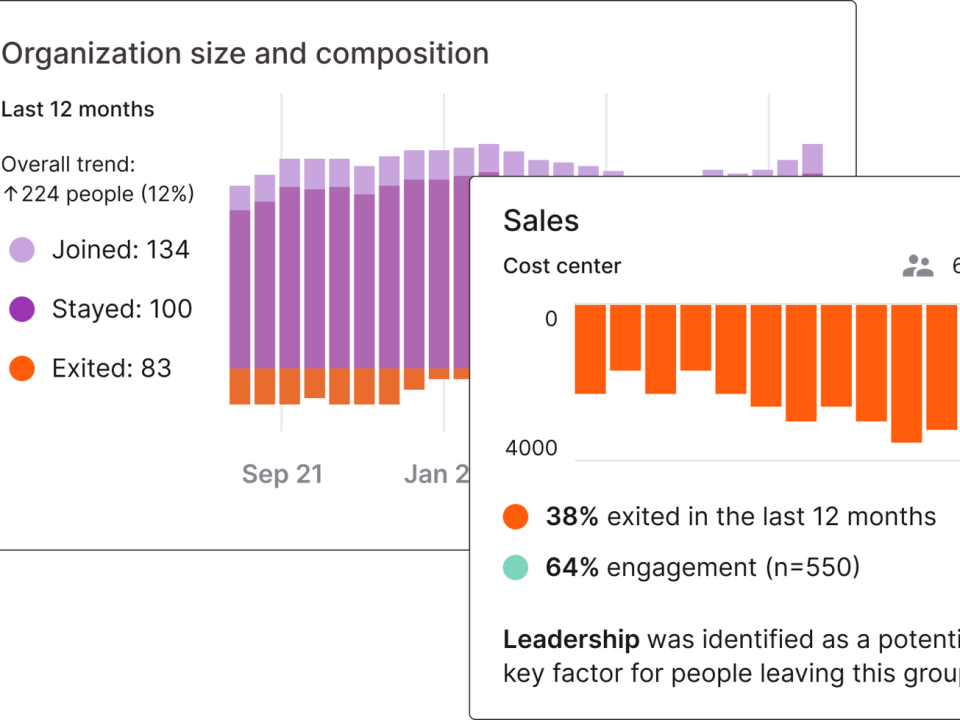Click the orange dot beside 38% exited
960x720 pixels.
pyautogui.click(x=516, y=517)
